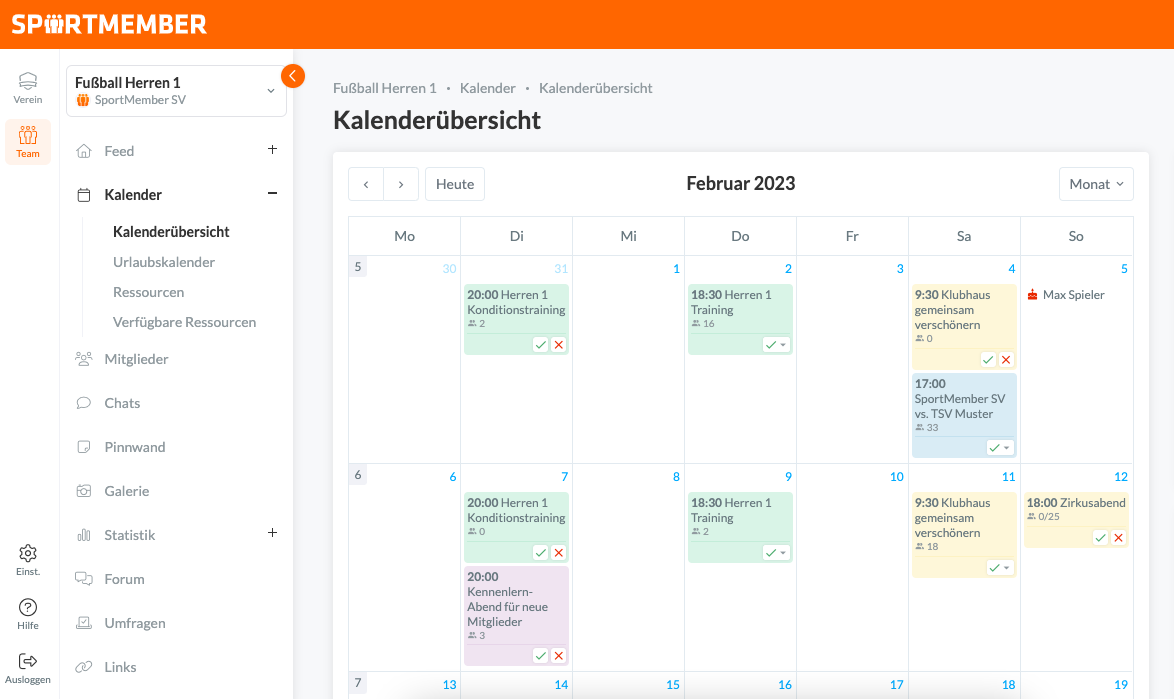Click the Hilfe question mark icon

coord(28,607)
